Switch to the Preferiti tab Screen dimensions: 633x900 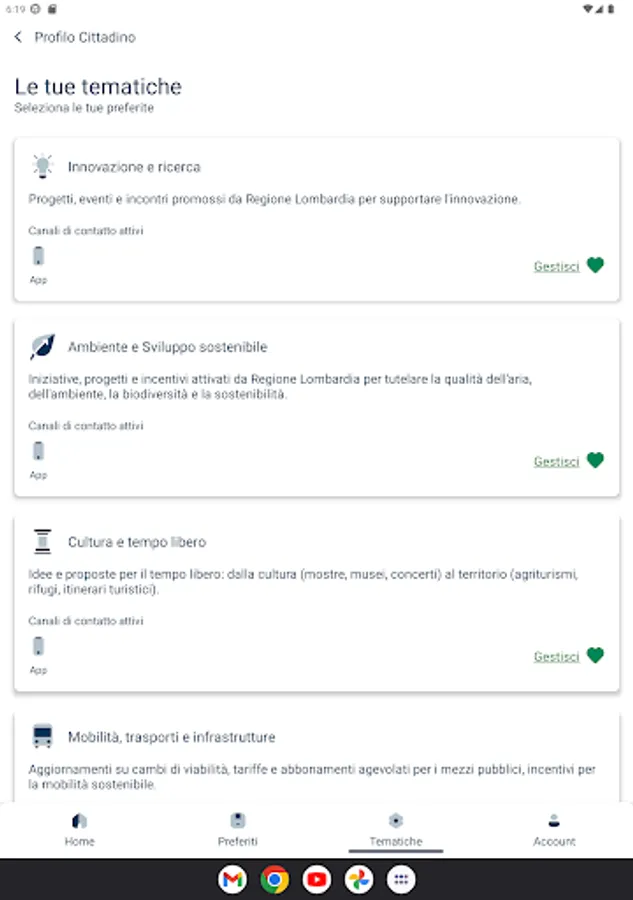point(237,829)
